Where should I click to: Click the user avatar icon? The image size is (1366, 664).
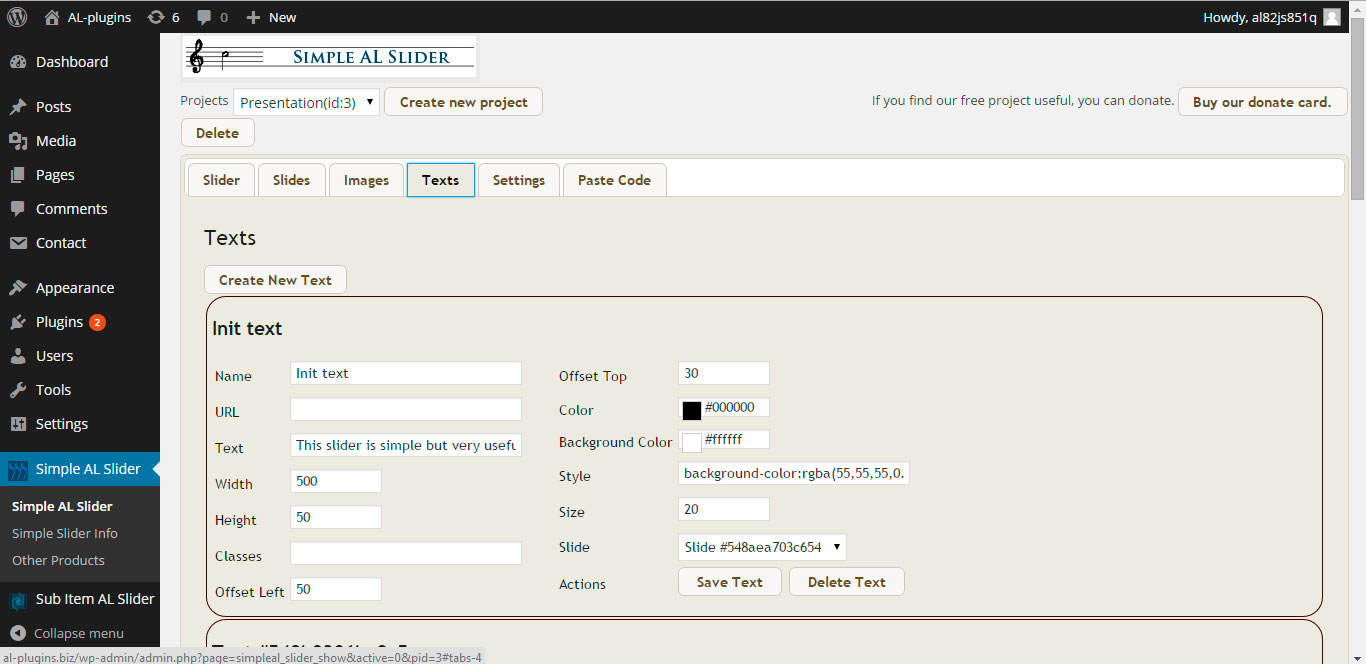pos(1332,17)
